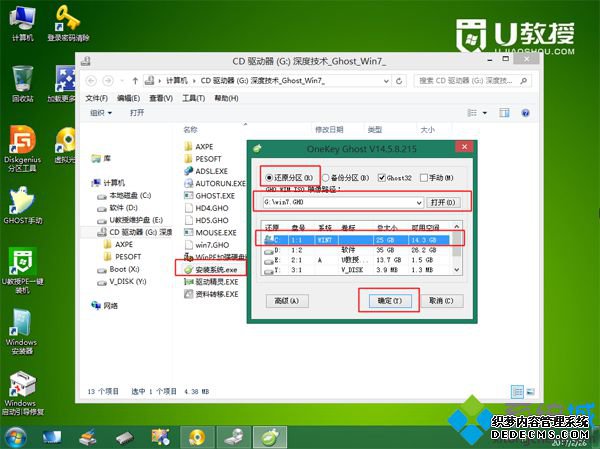Select 安装系统.exe file
600x449 pixels.
[211, 269]
